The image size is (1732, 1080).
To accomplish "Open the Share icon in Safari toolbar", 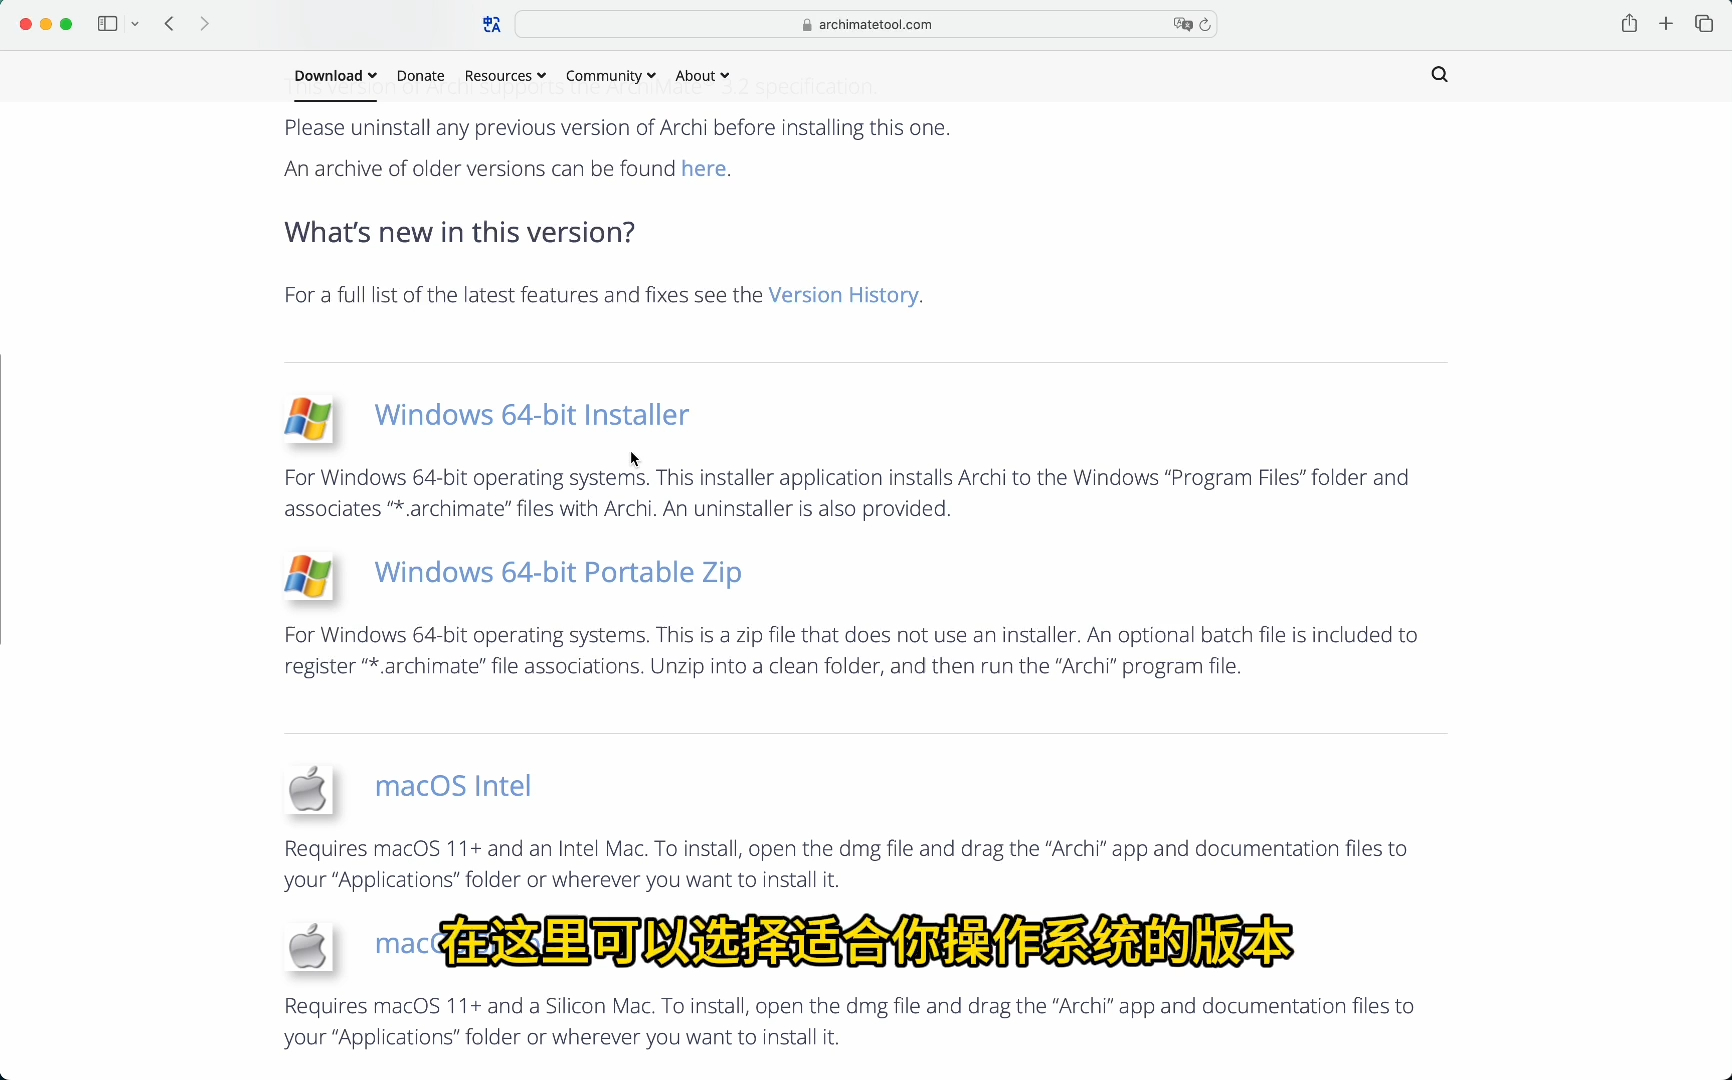I will tap(1629, 24).
